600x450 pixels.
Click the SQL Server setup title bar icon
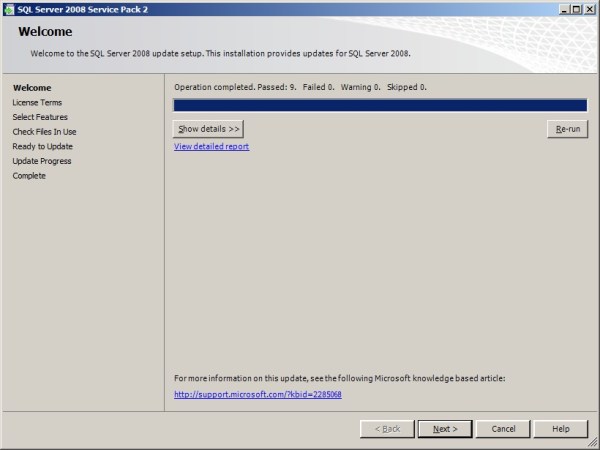(x=9, y=8)
